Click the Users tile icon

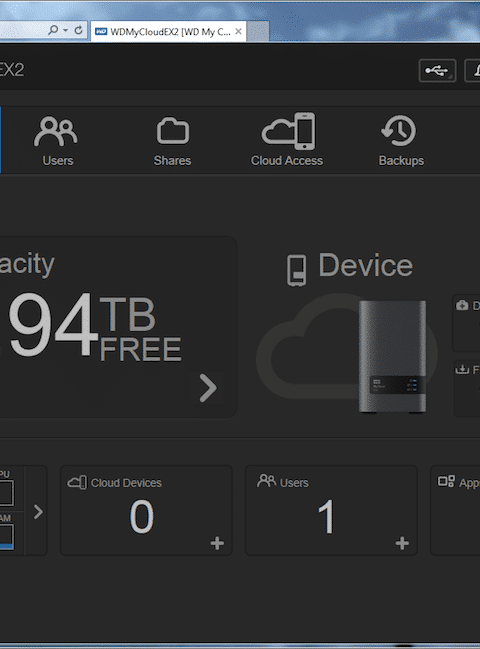click(x=266, y=481)
